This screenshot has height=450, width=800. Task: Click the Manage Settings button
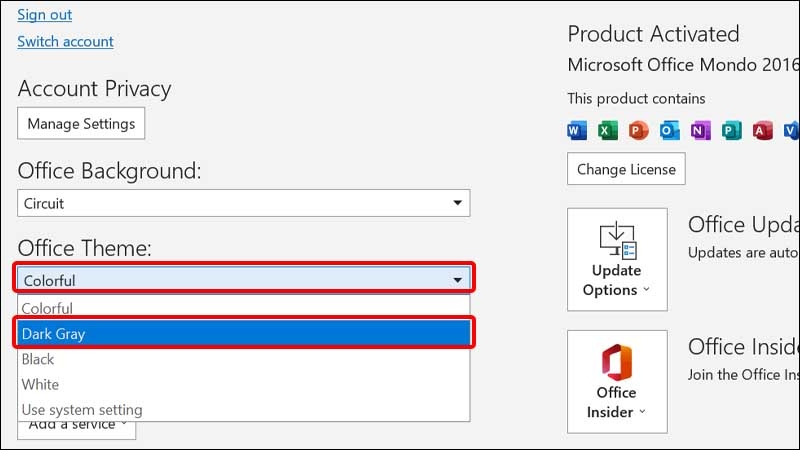[x=81, y=123]
